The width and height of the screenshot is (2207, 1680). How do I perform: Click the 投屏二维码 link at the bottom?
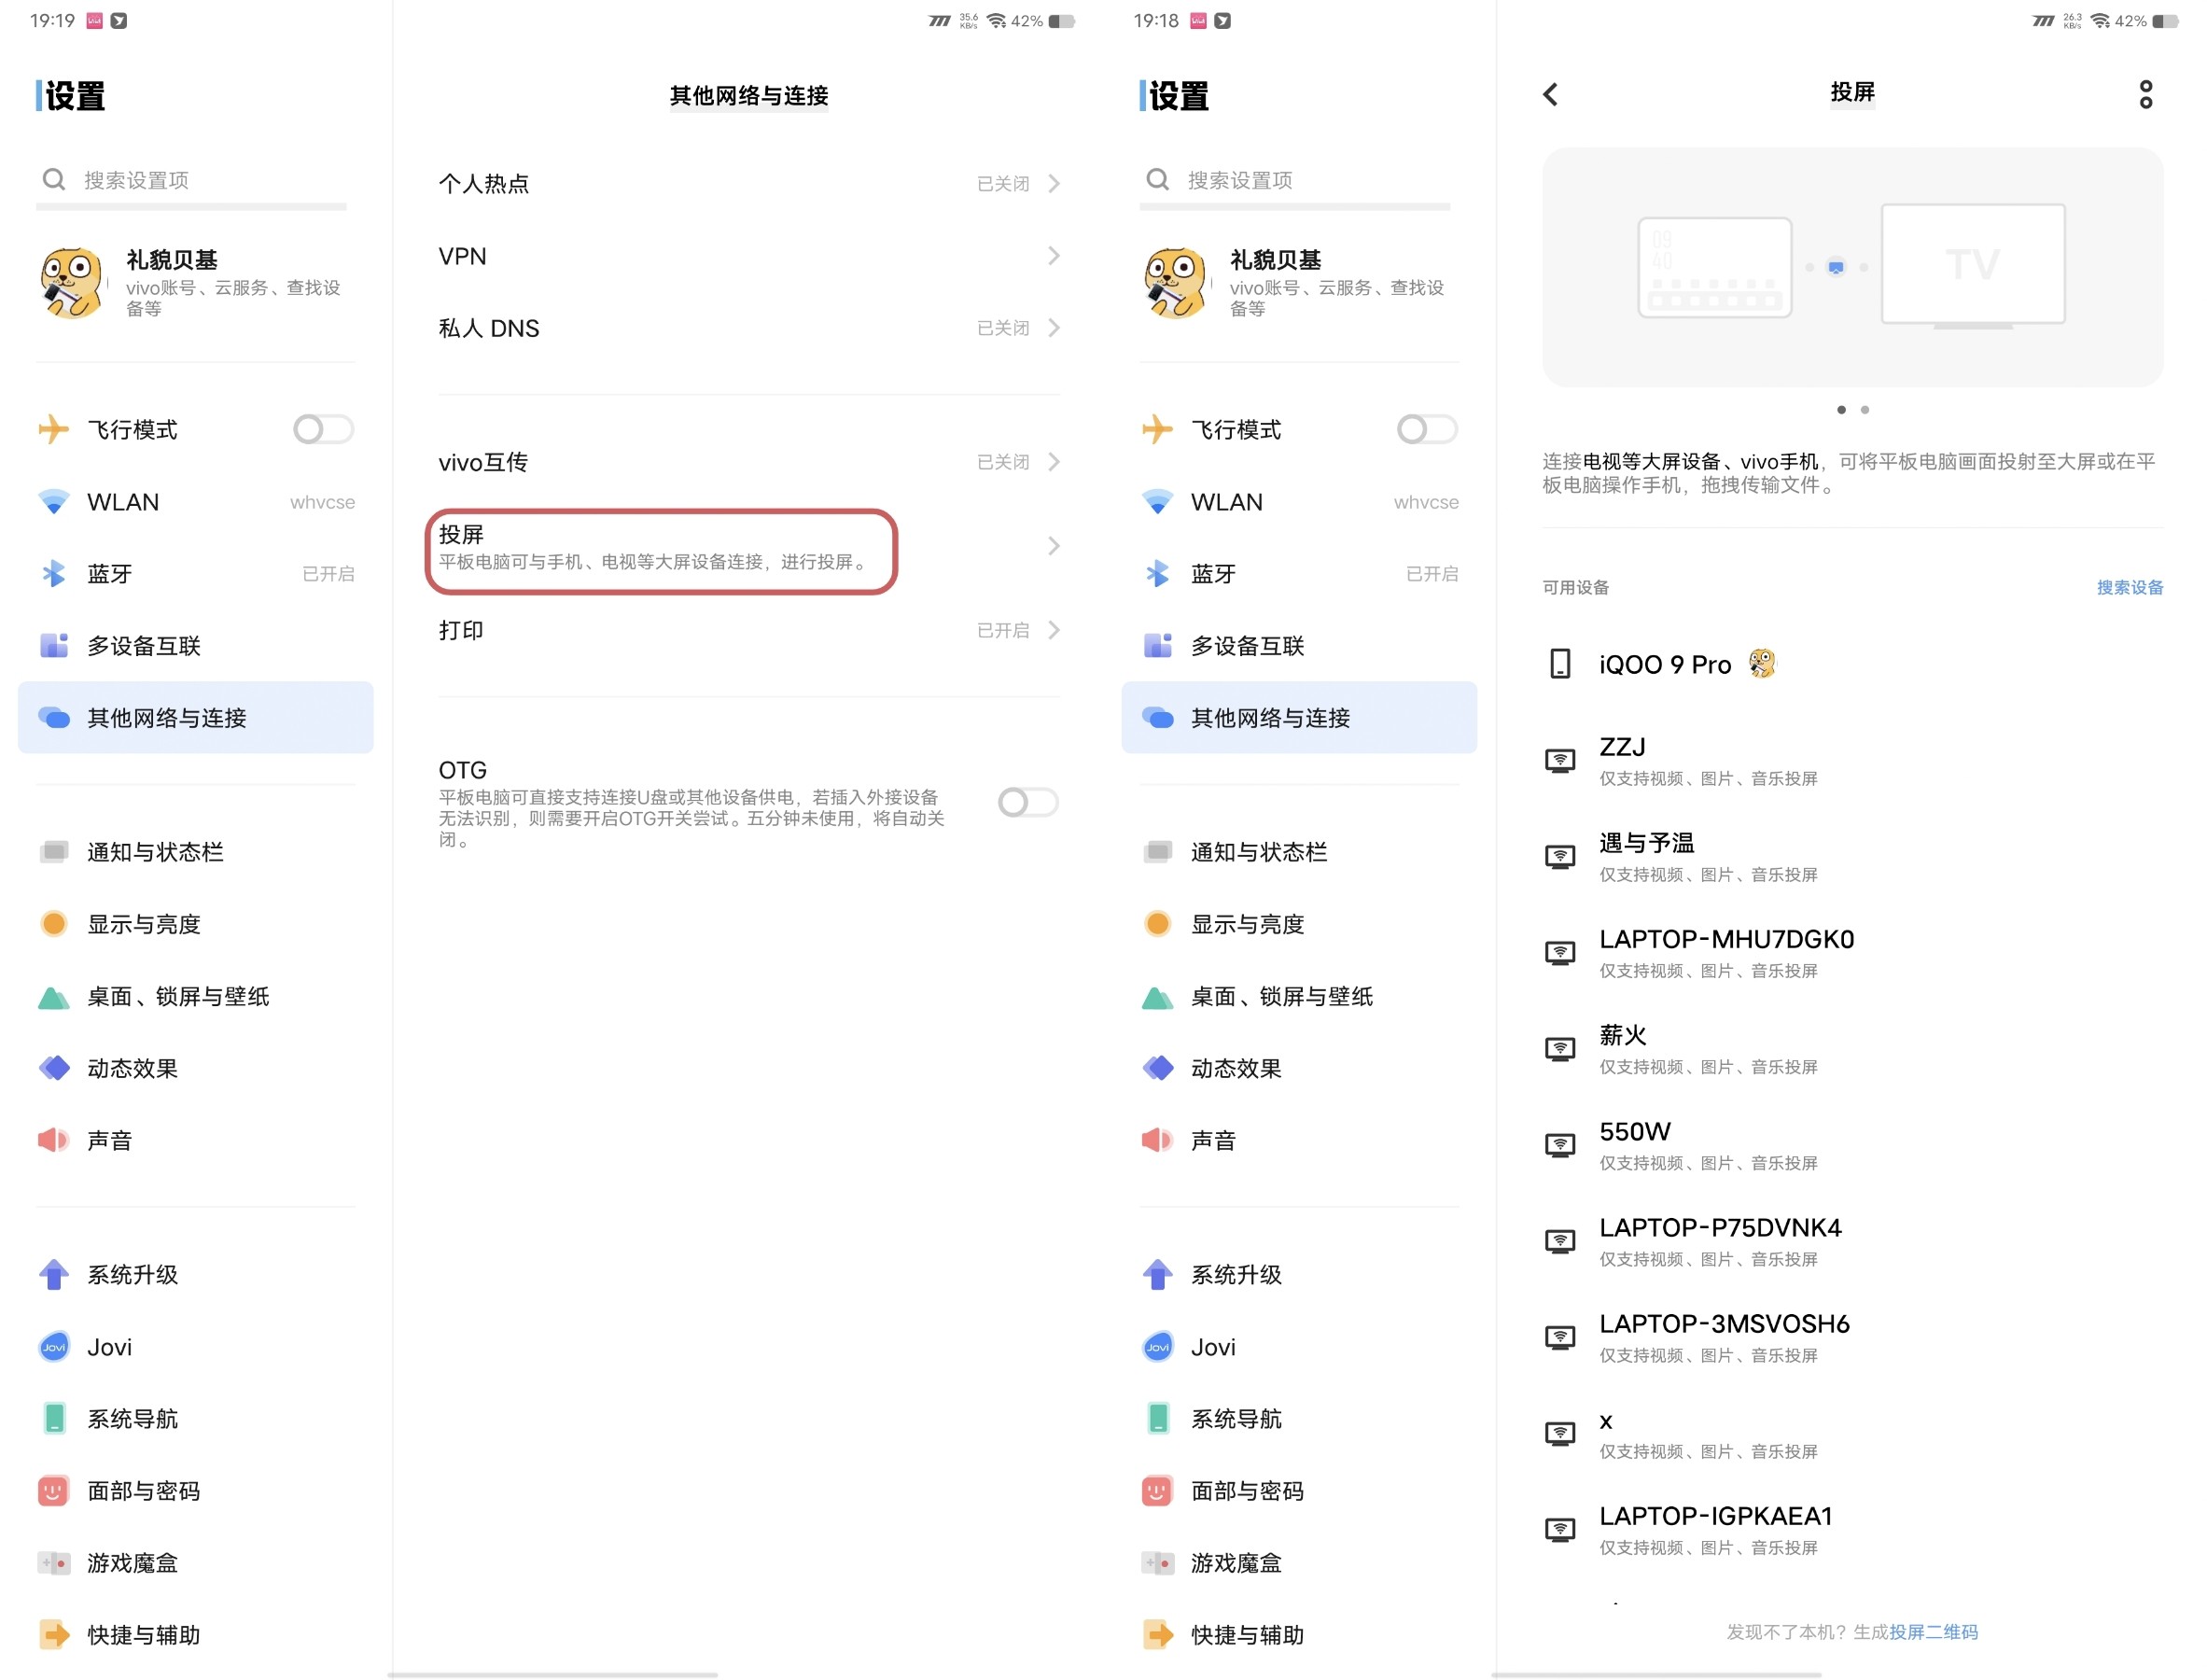point(1933,1632)
